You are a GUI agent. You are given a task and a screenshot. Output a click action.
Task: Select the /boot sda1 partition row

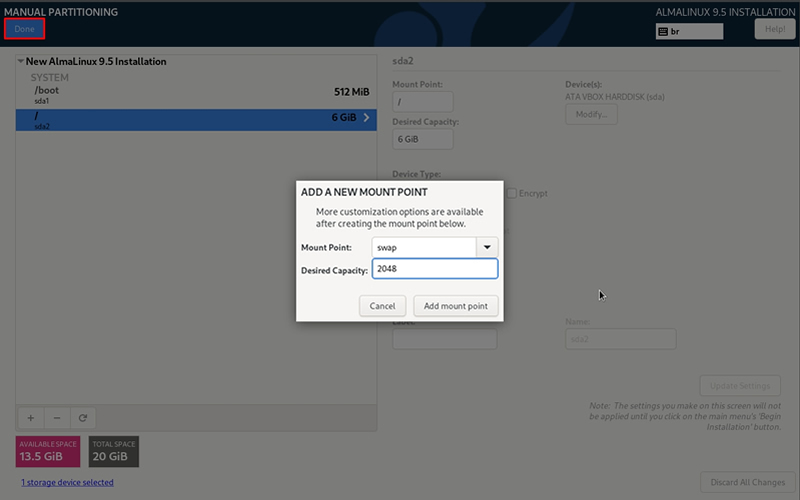tap(196, 94)
